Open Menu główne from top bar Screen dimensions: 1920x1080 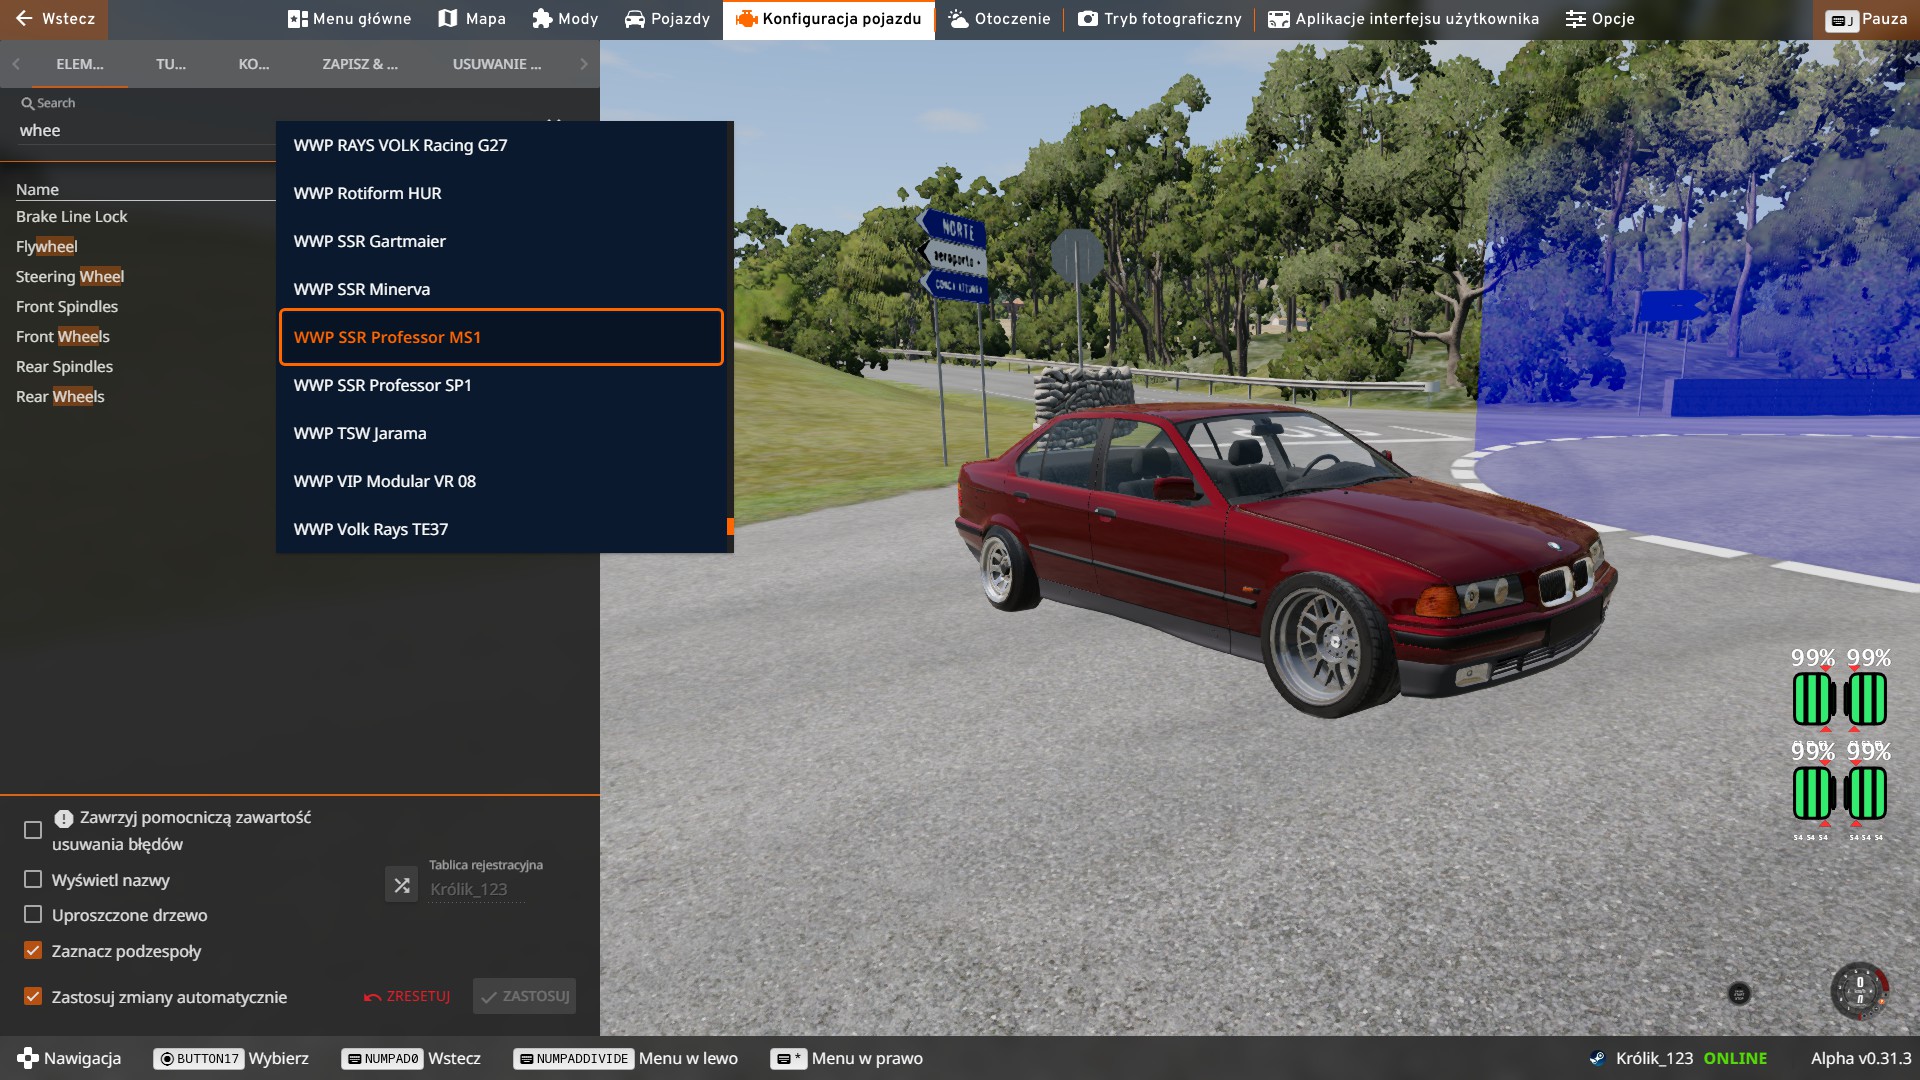coord(349,19)
